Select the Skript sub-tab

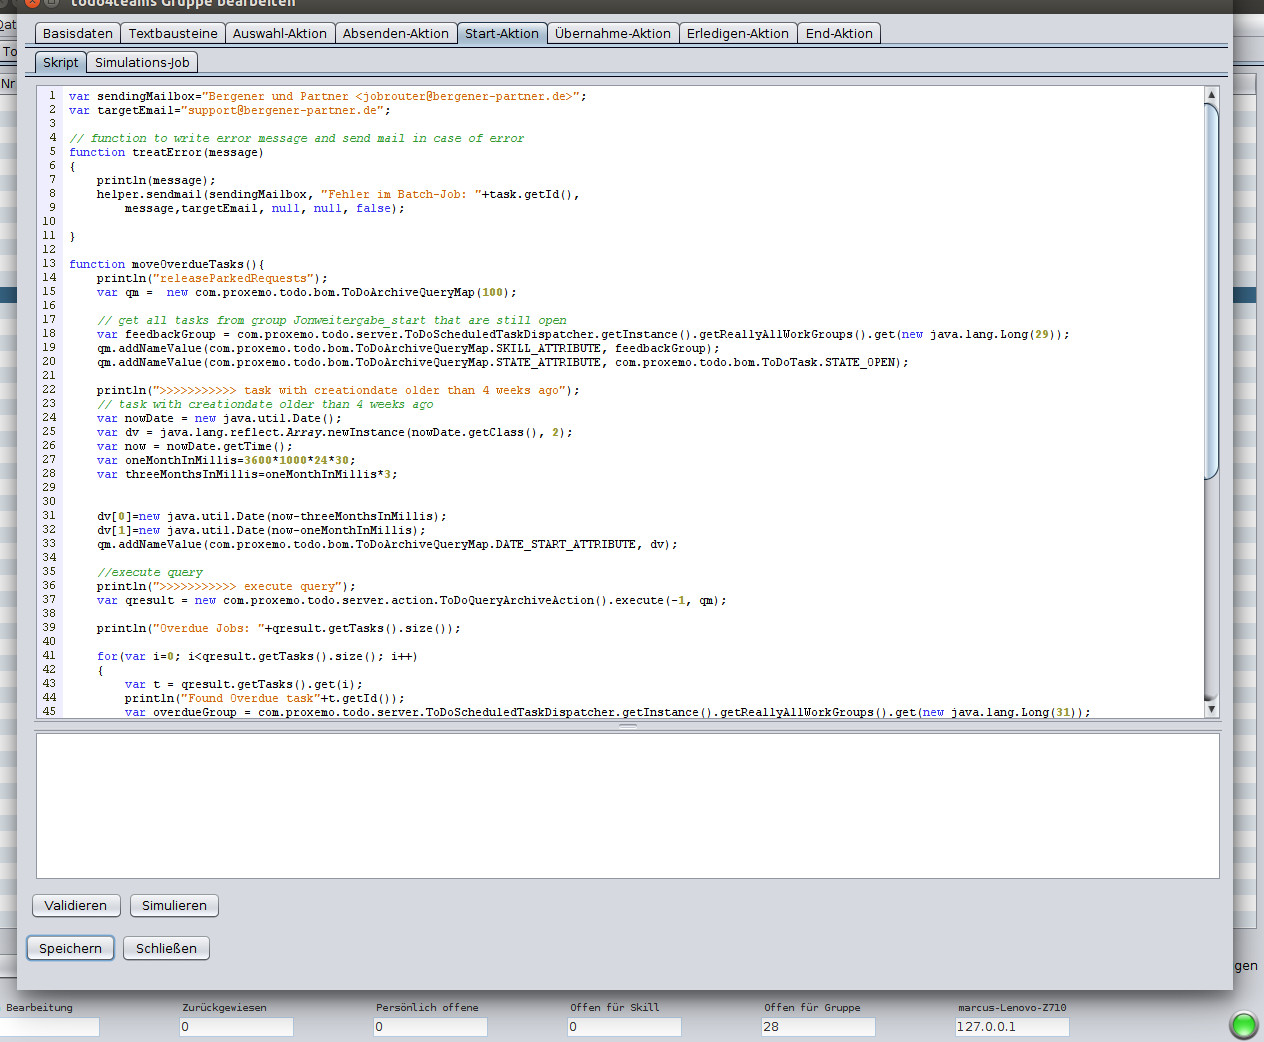pyautogui.click(x=60, y=62)
